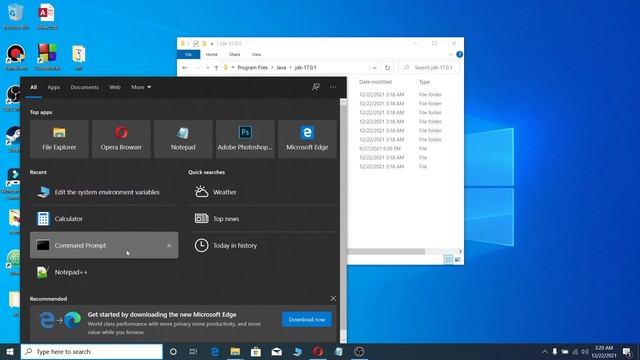Open OBS Studio taskbar icon

pos(359,351)
